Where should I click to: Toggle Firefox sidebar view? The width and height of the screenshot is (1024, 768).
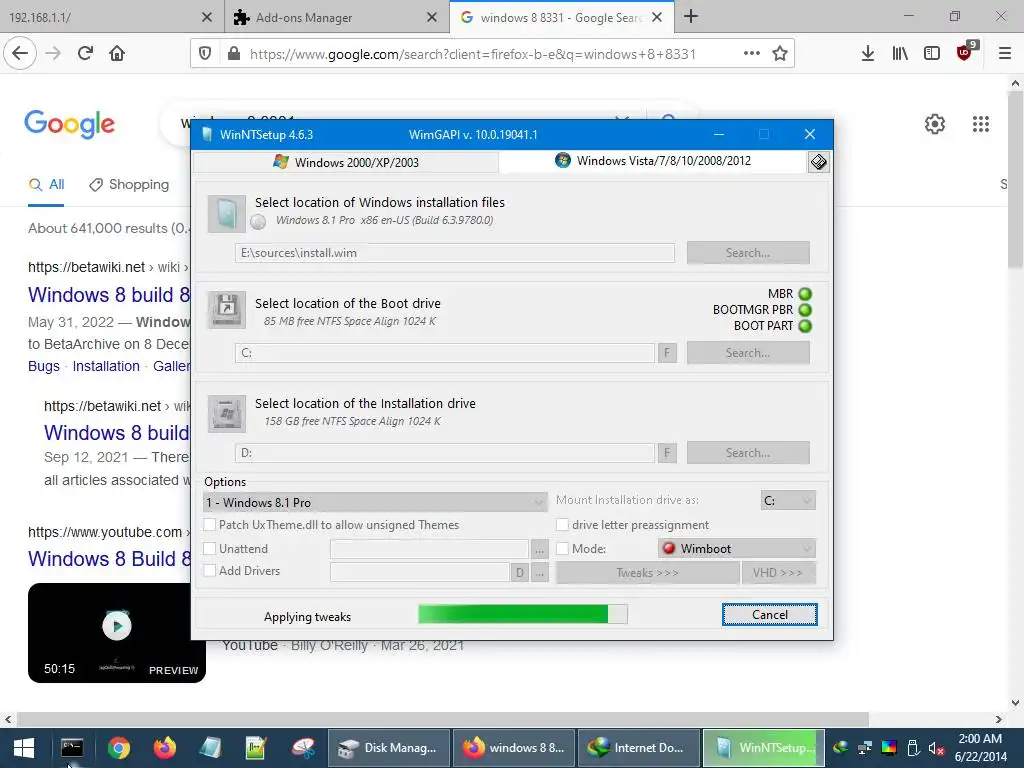tap(932, 53)
